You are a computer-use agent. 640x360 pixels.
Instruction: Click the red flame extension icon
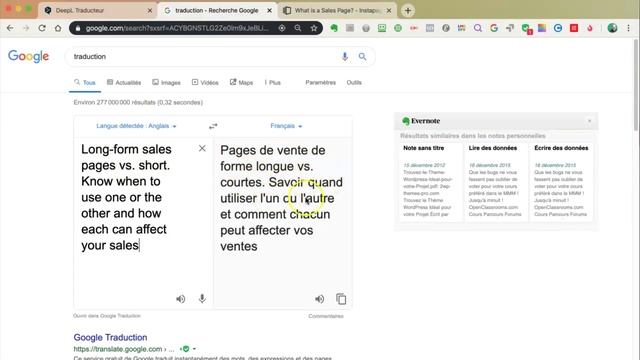(590, 28)
